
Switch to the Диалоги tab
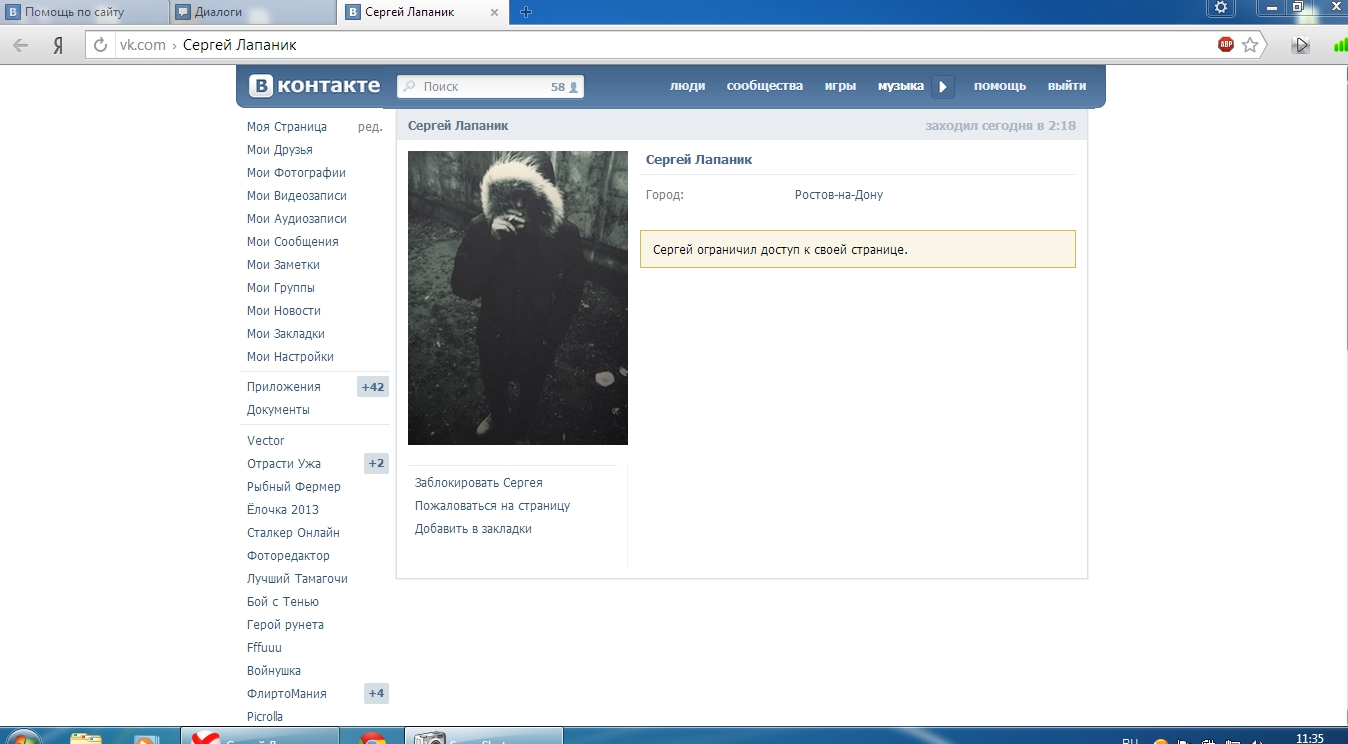(x=251, y=12)
